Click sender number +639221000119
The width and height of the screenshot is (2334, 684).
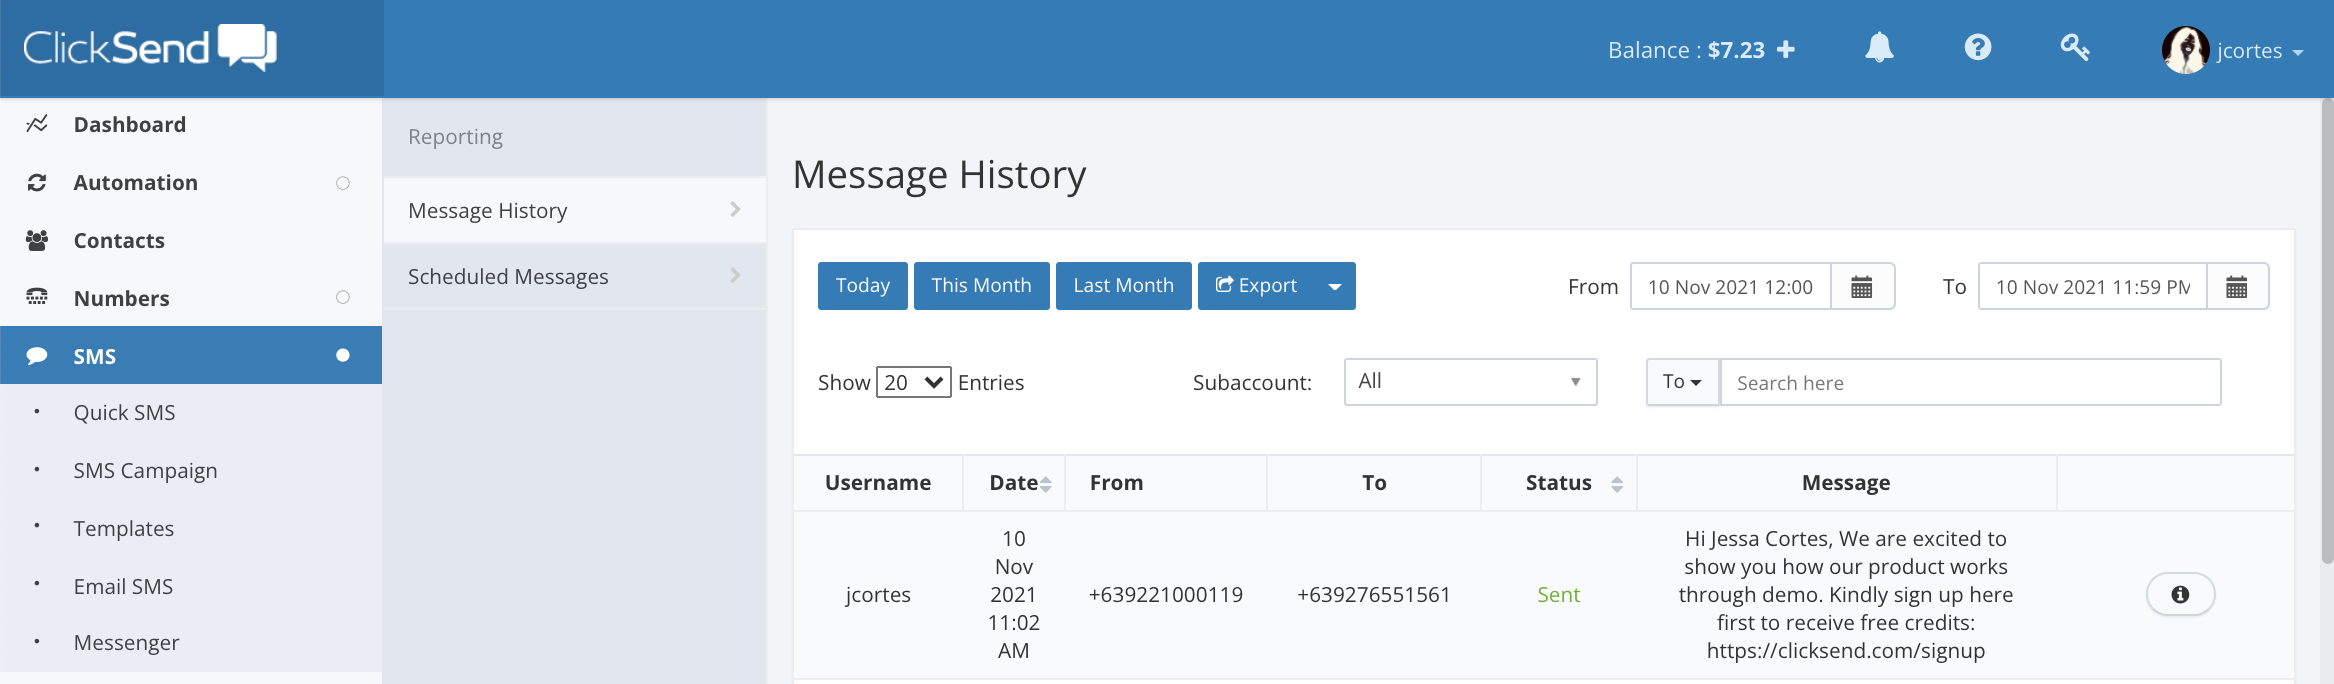pyautogui.click(x=1166, y=595)
